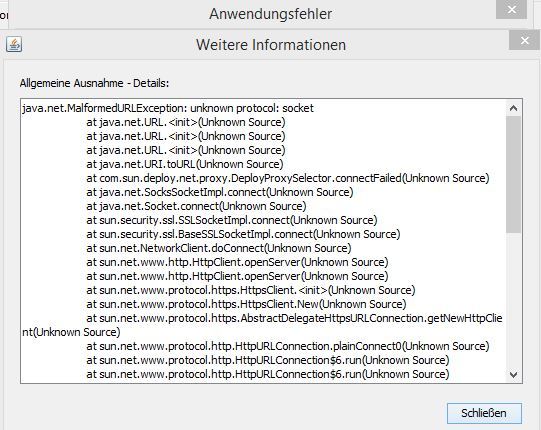Screen dimensions: 541x430
Task: Click the DeployProxySelector.connectFailed stack line
Action: [x=288, y=178]
